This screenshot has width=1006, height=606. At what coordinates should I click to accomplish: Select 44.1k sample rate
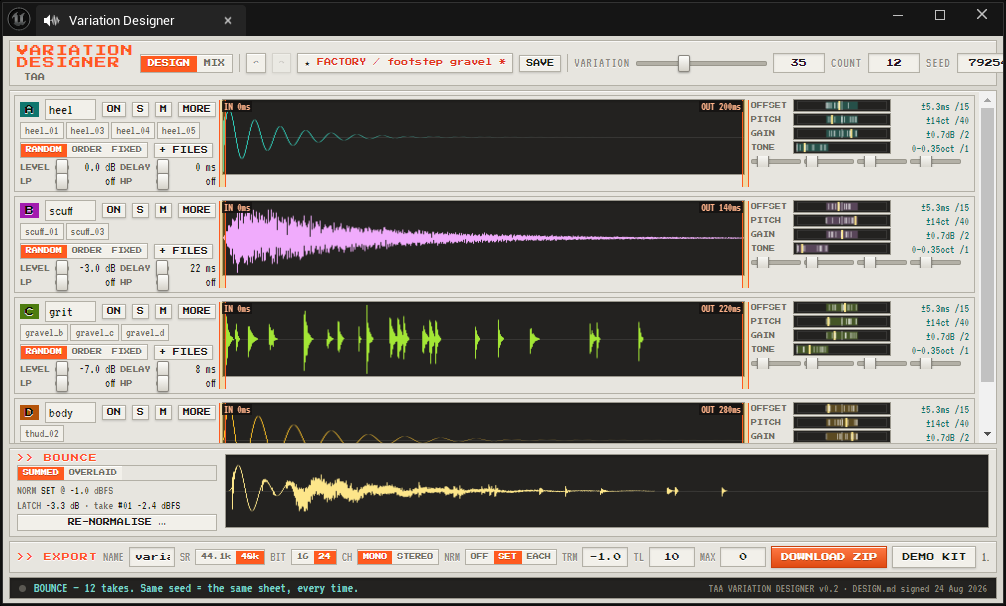[x=216, y=557]
